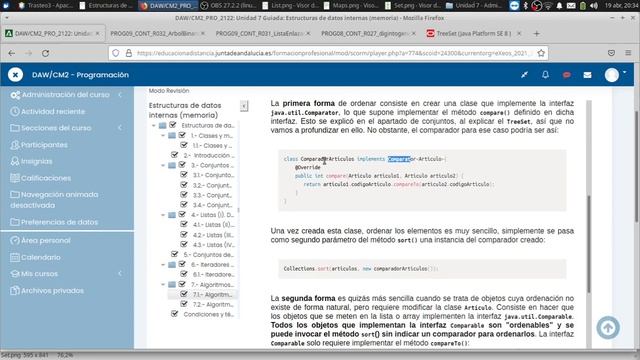The width and height of the screenshot is (640, 360).
Task: Close the TreeSet Java Platform tab
Action: [x=519, y=33]
